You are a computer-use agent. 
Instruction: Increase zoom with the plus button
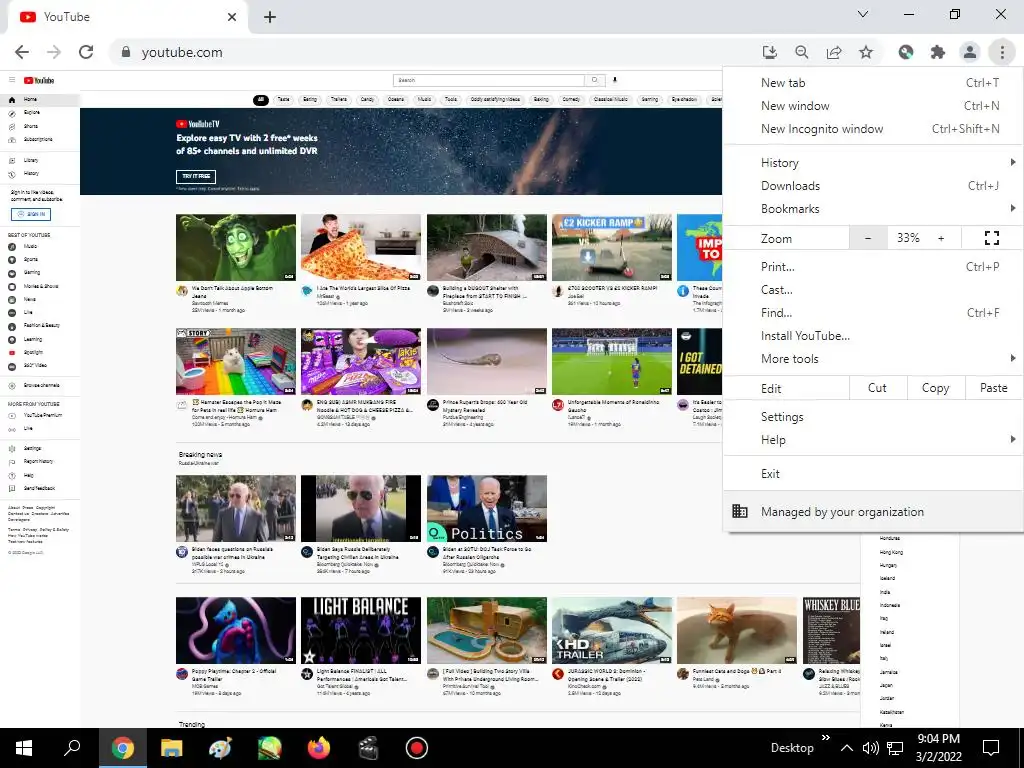(x=941, y=238)
